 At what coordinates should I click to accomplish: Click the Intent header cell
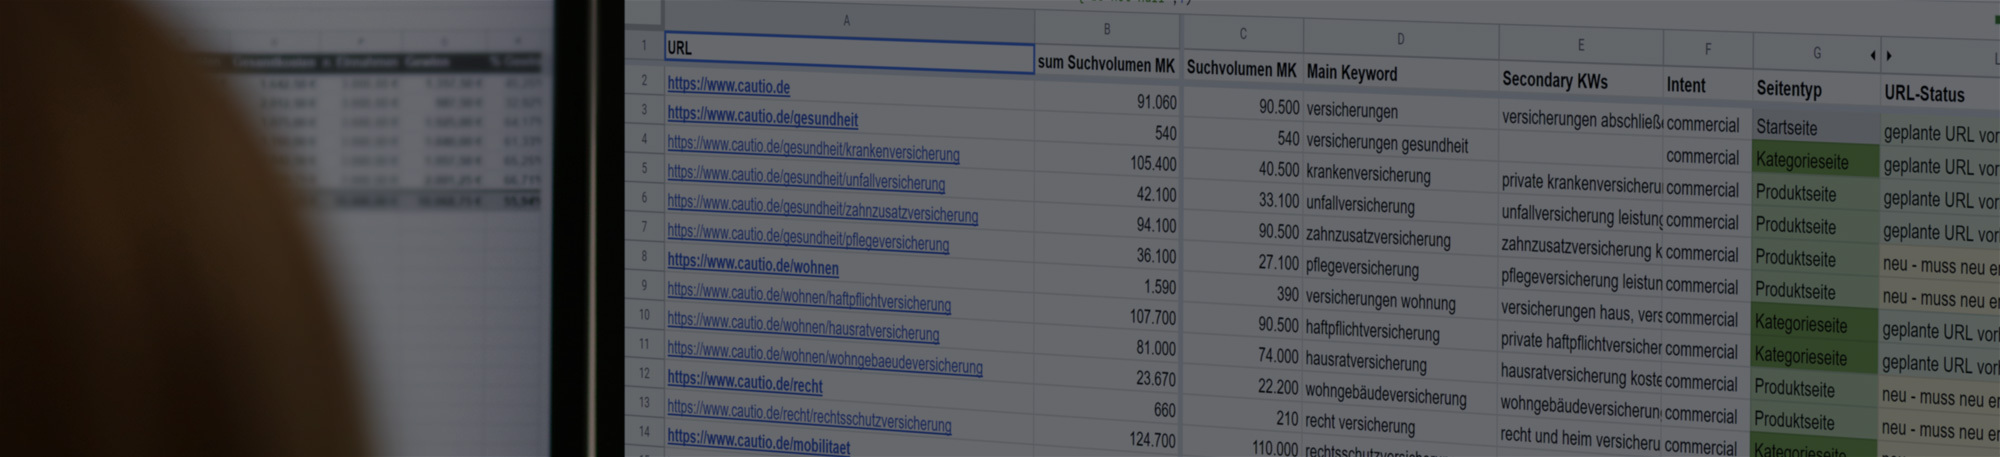pyautogui.click(x=1707, y=86)
